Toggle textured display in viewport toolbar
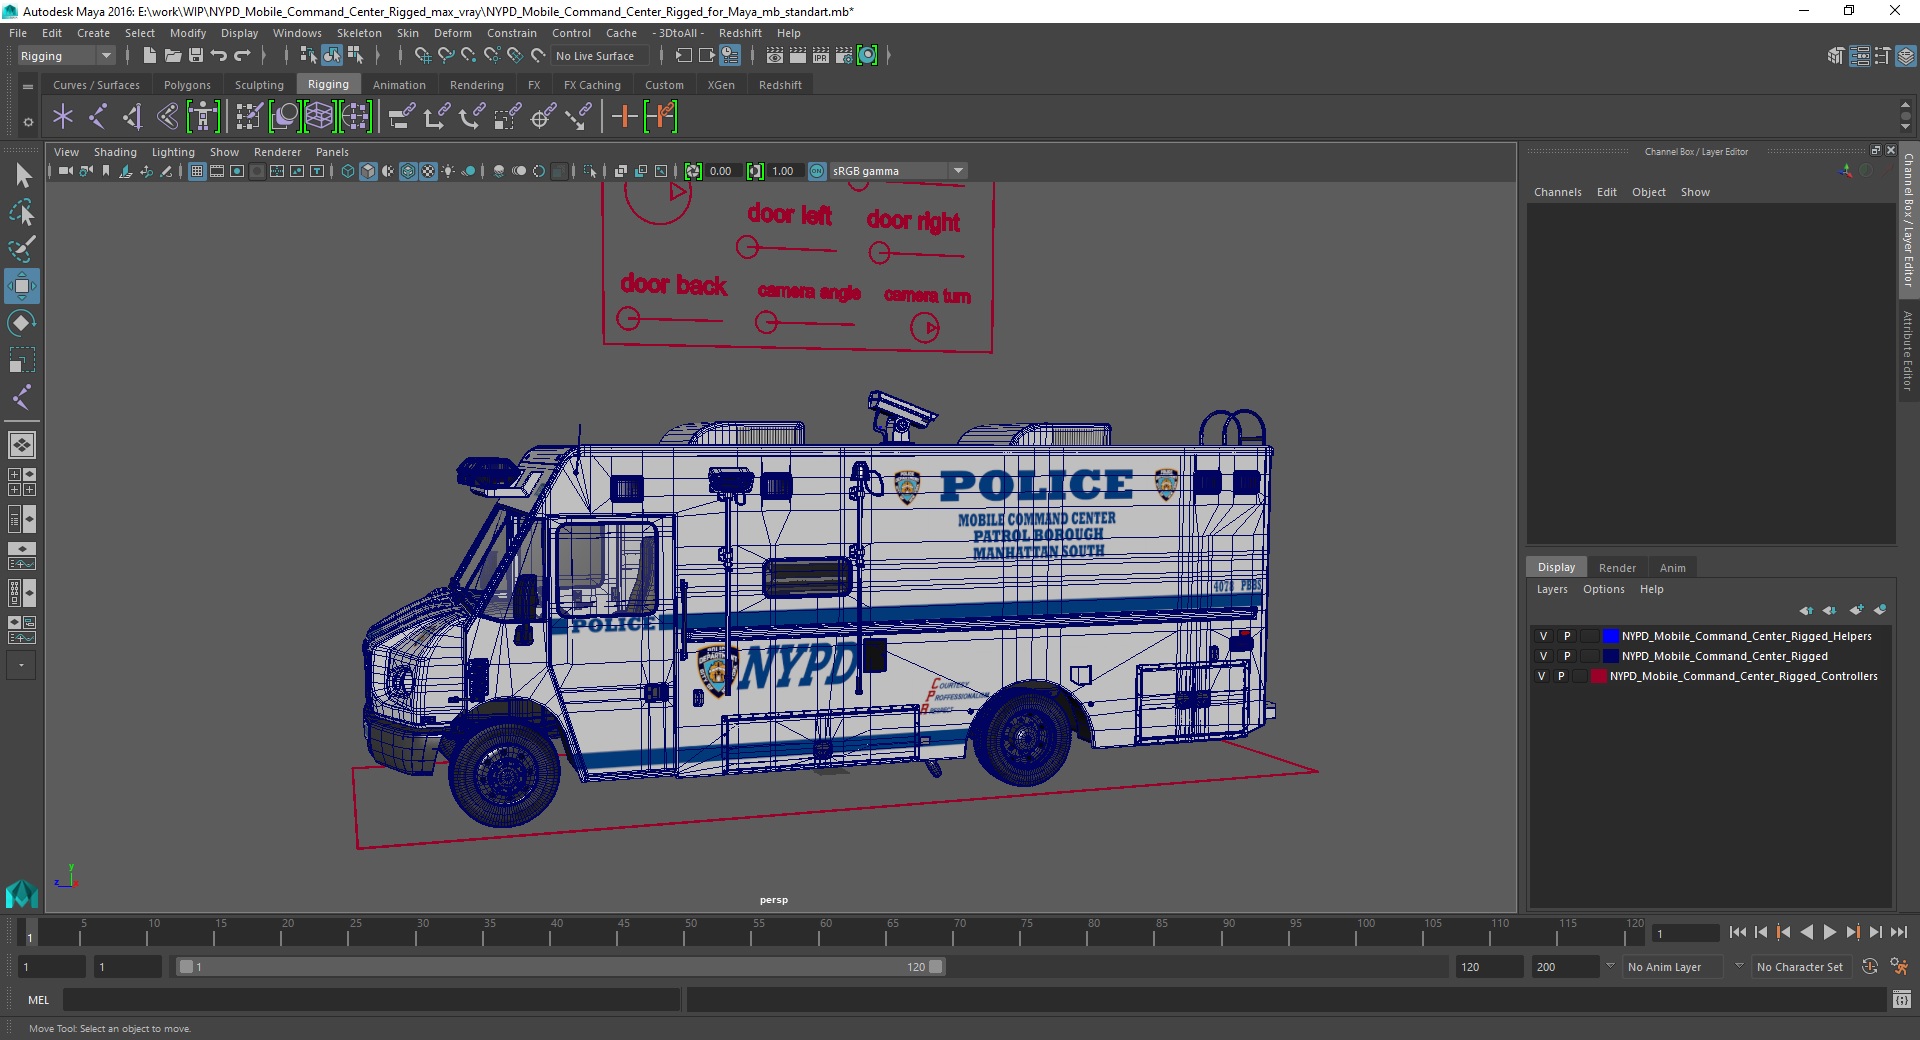Image resolution: width=1920 pixels, height=1040 pixels. click(x=428, y=171)
